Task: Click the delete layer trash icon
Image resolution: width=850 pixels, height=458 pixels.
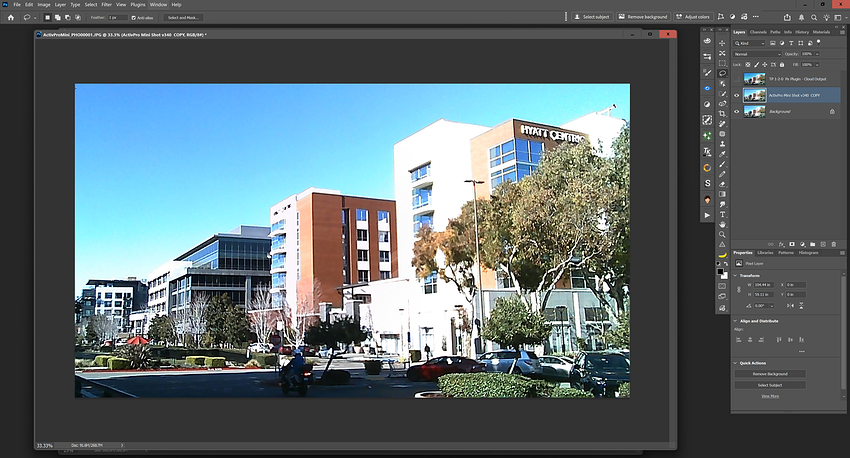Action: point(835,243)
